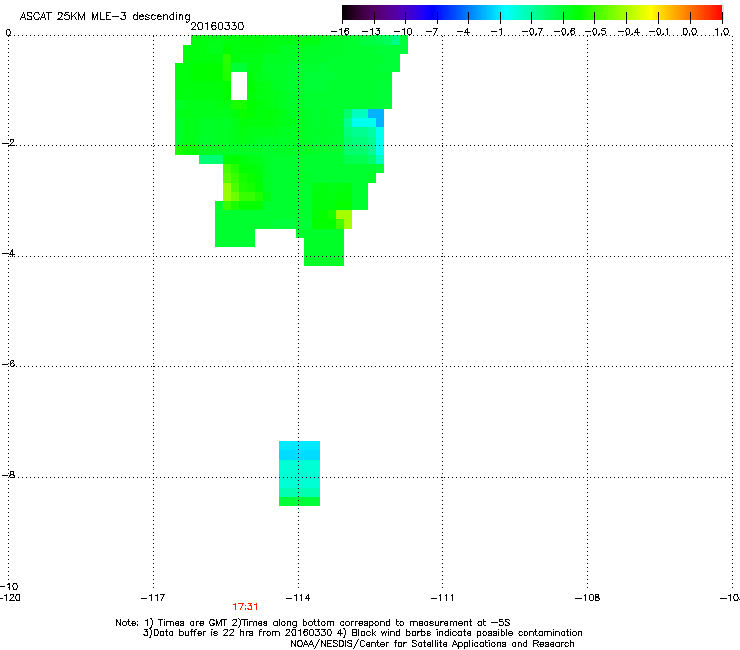The image size is (740, 650).
Task: Click the NOAA/NESDIS credit line
Action: 432,644
